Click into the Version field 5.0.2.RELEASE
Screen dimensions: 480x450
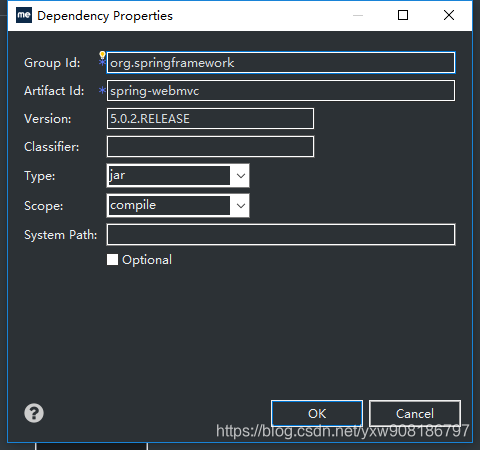(210, 119)
